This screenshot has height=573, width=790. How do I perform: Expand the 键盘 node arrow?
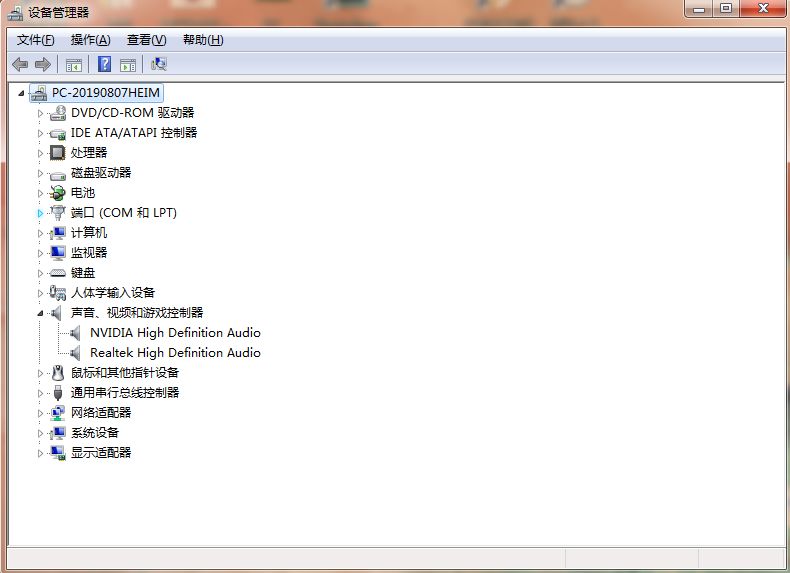tap(40, 273)
